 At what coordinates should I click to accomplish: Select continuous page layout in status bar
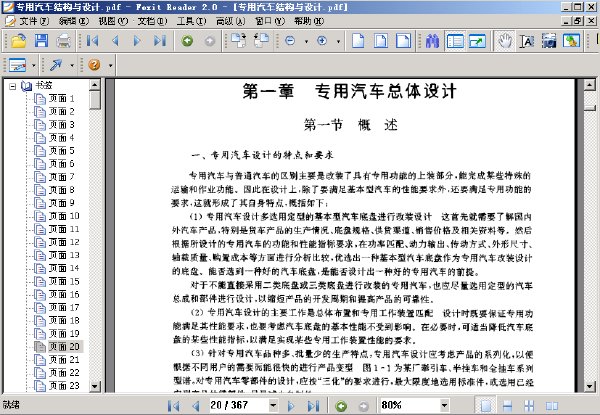tap(507, 405)
